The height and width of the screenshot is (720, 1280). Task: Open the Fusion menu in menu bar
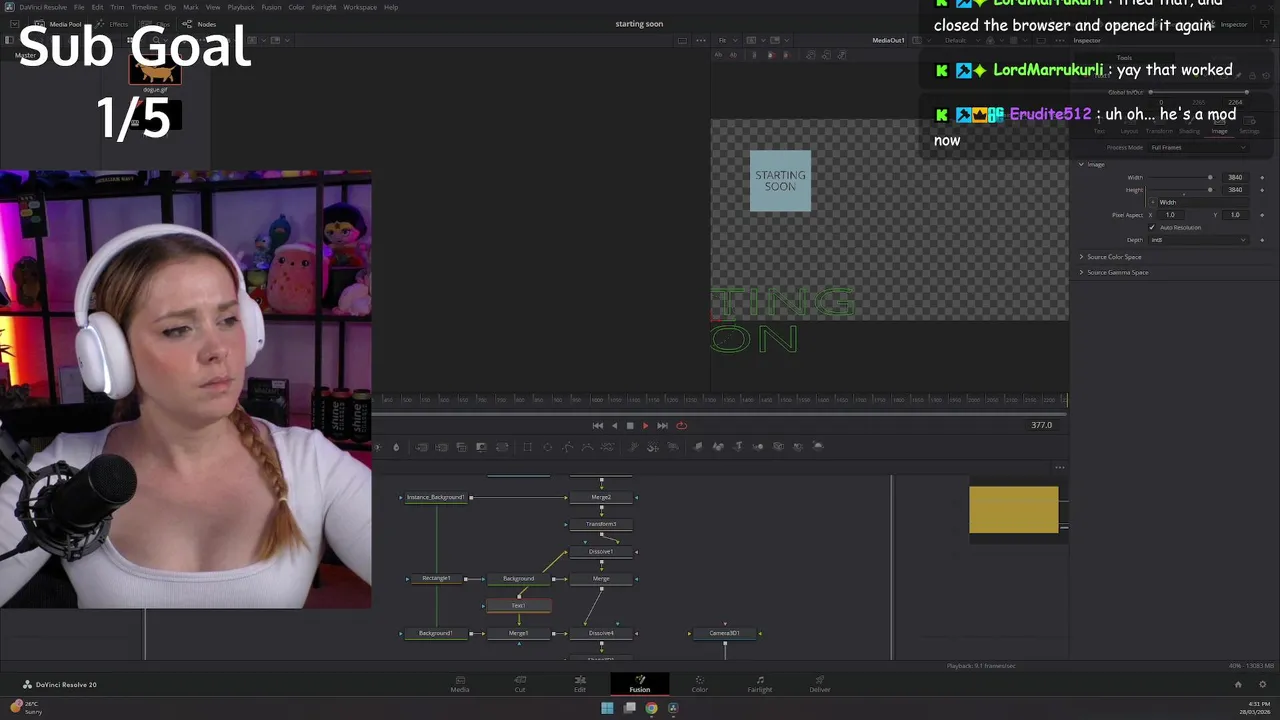[x=271, y=7]
